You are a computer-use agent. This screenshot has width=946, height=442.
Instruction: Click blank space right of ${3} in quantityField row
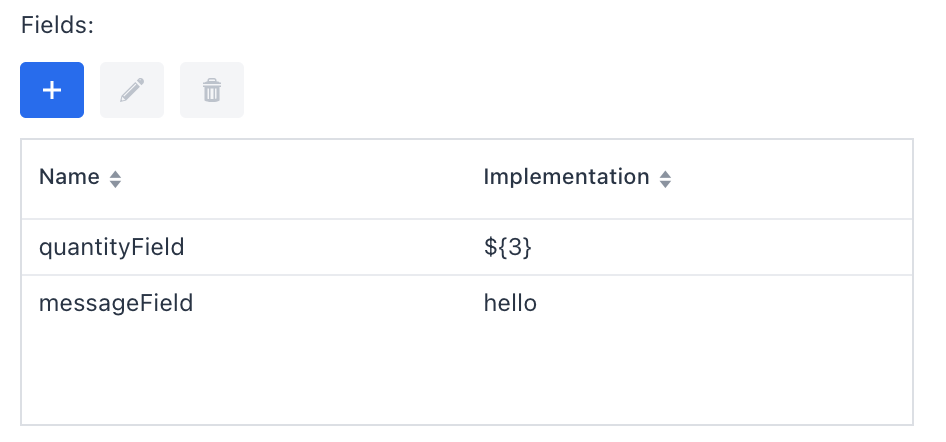click(x=720, y=247)
